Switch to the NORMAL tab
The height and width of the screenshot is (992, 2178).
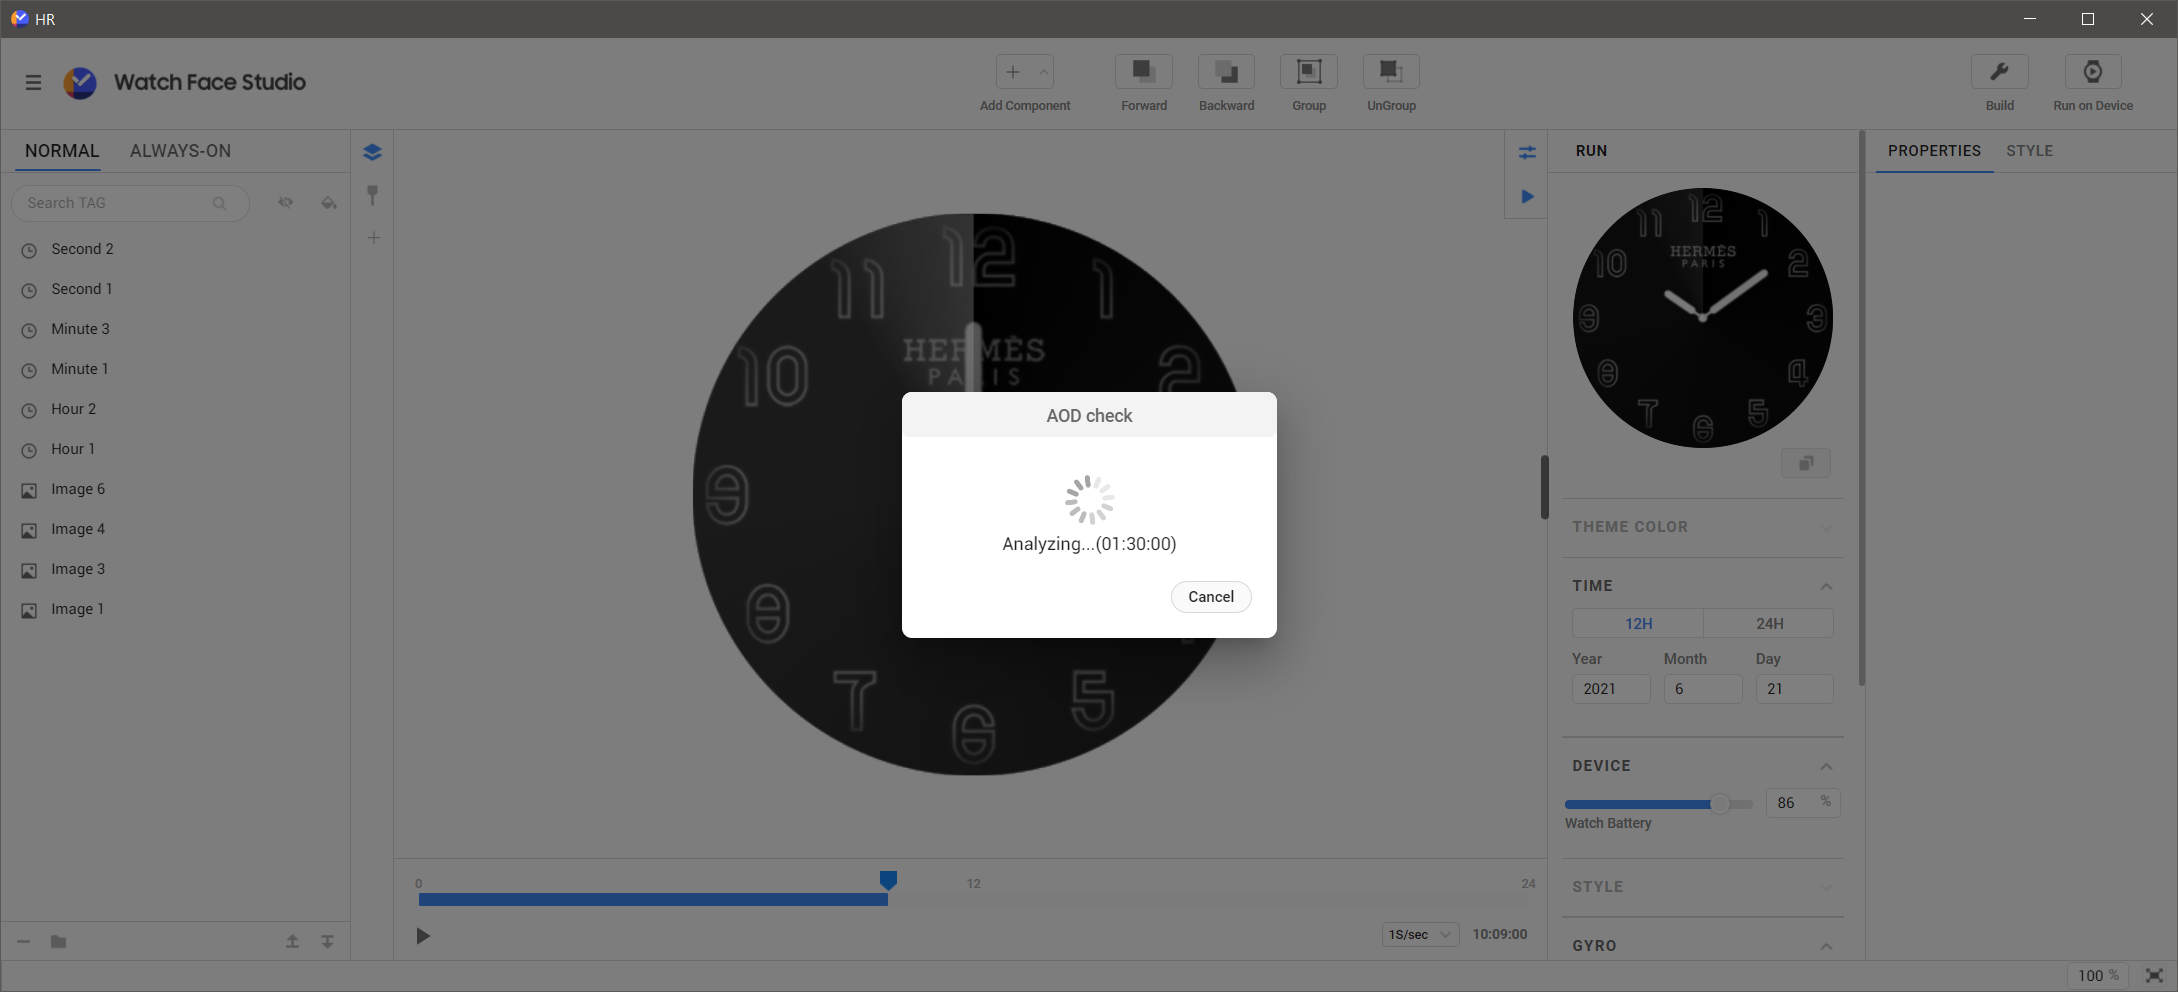[x=62, y=151]
